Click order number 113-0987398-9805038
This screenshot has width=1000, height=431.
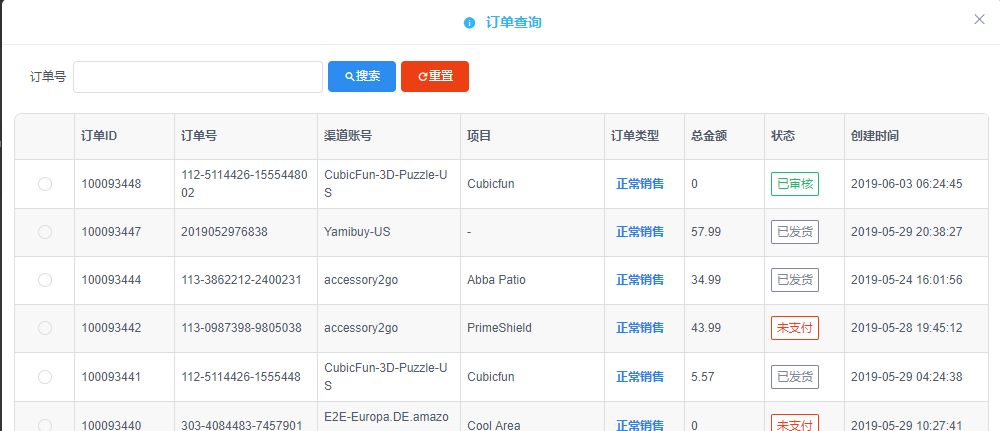241,328
